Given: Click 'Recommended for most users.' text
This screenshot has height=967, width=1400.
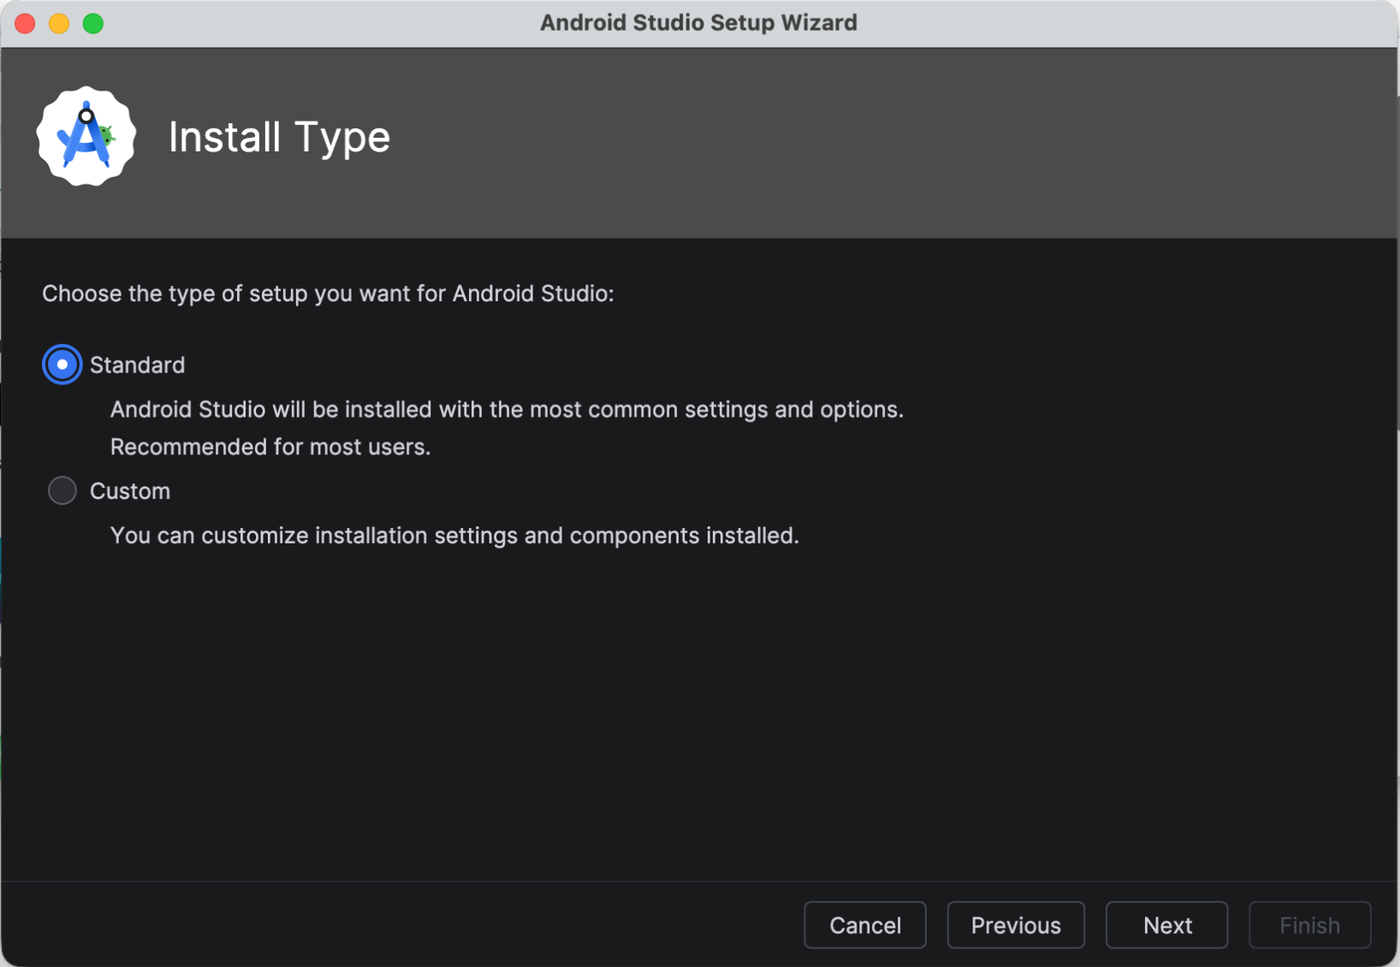Looking at the screenshot, I should click(270, 447).
